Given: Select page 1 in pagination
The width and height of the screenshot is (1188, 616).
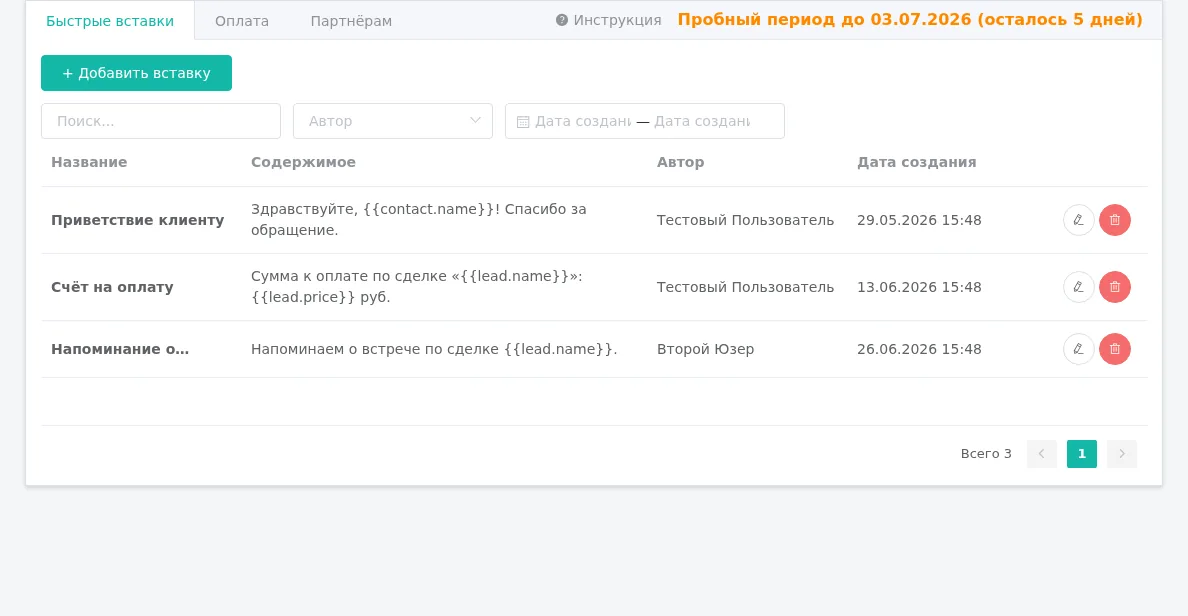Looking at the screenshot, I should (1082, 454).
